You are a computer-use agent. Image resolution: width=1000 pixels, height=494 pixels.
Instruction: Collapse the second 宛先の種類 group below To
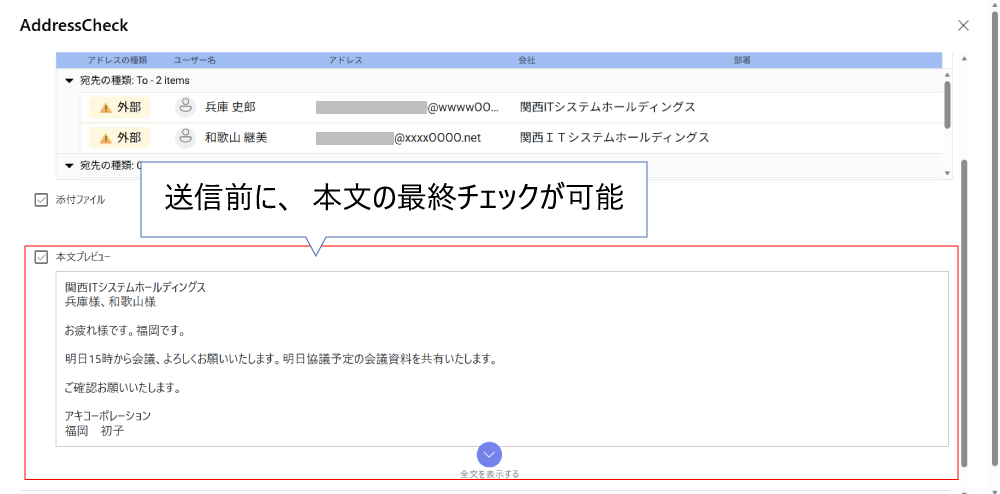(x=69, y=165)
